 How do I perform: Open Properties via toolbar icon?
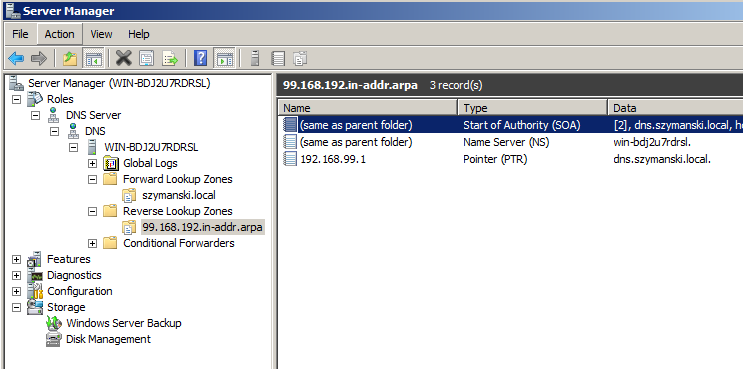(147, 59)
